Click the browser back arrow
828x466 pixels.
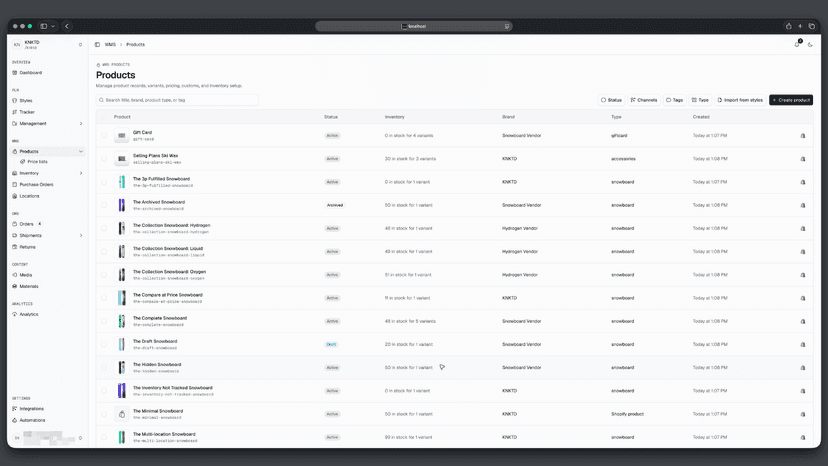click(x=67, y=26)
